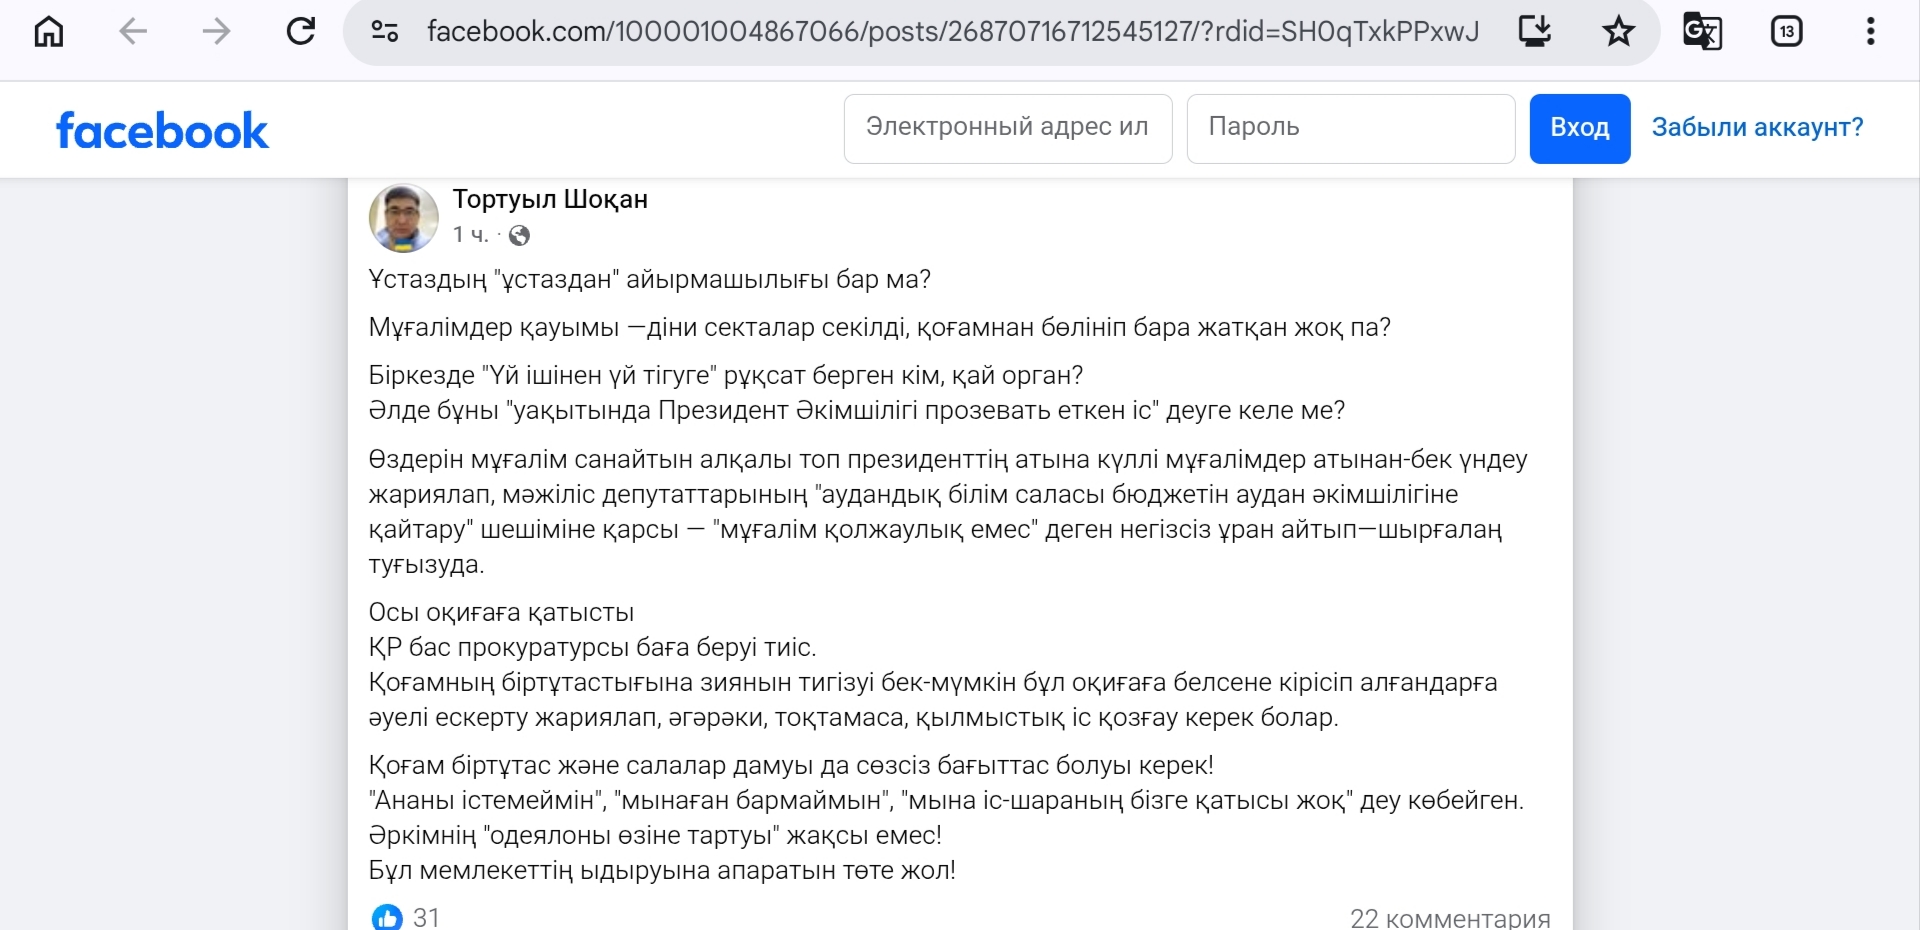The image size is (1920, 930).
Task: Open site info settings icon
Action: [x=385, y=32]
